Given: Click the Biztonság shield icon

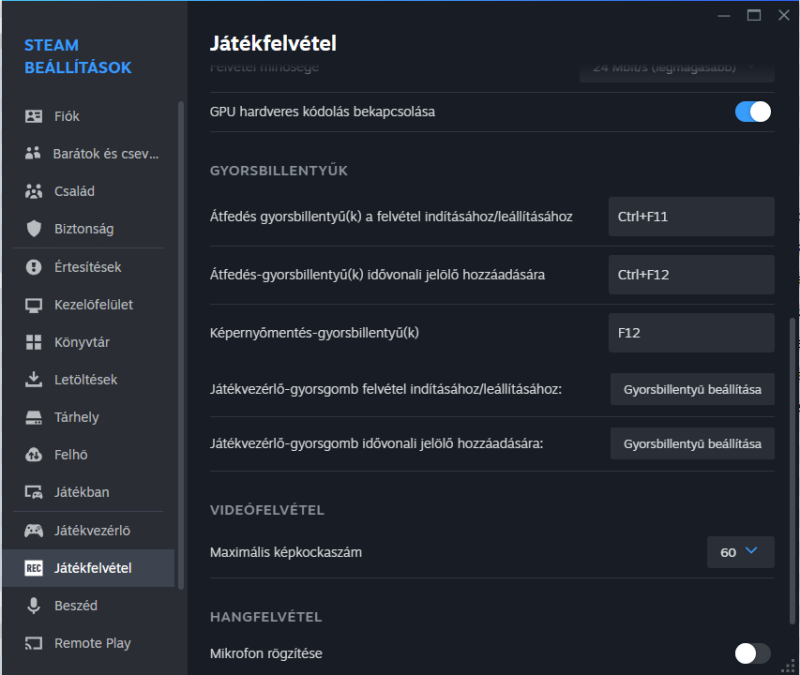Looking at the screenshot, I should tap(34, 229).
